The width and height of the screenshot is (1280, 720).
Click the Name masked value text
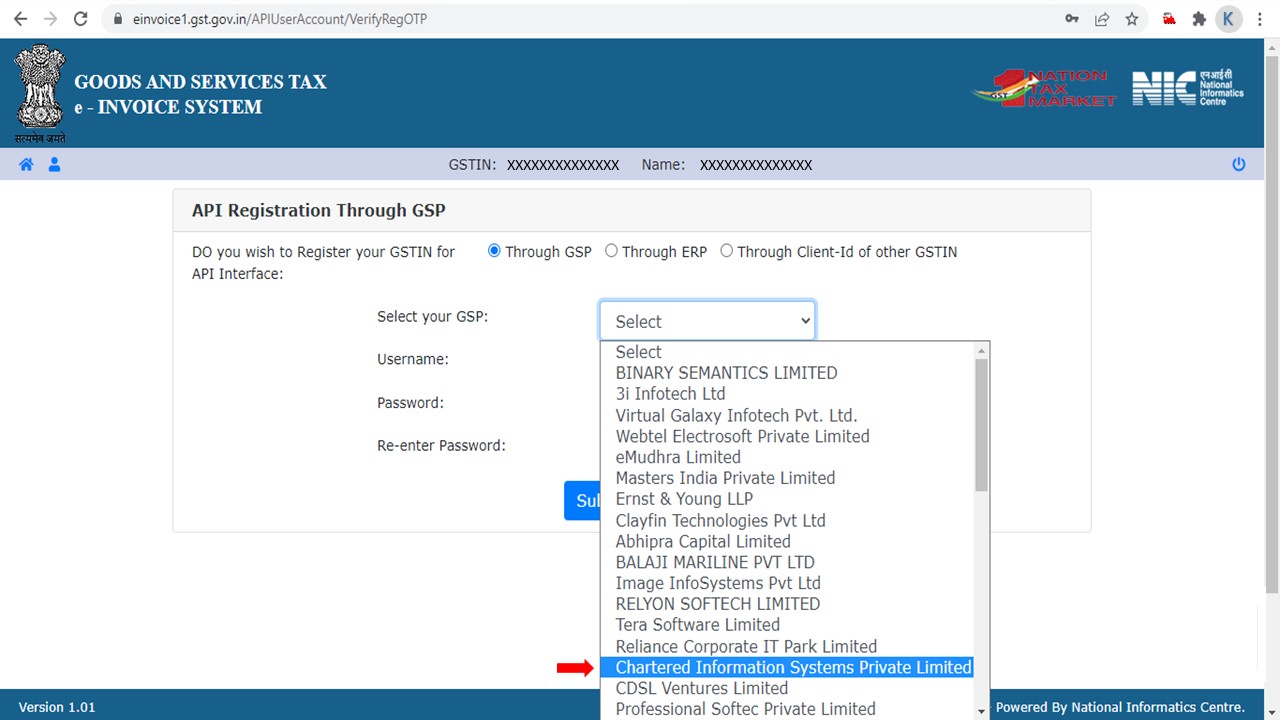756,165
